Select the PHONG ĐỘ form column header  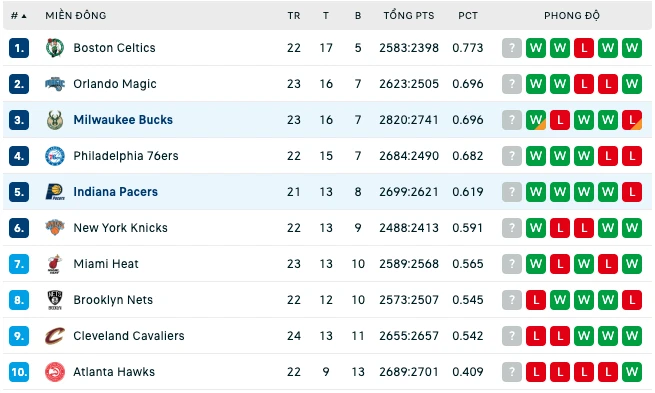(x=571, y=16)
